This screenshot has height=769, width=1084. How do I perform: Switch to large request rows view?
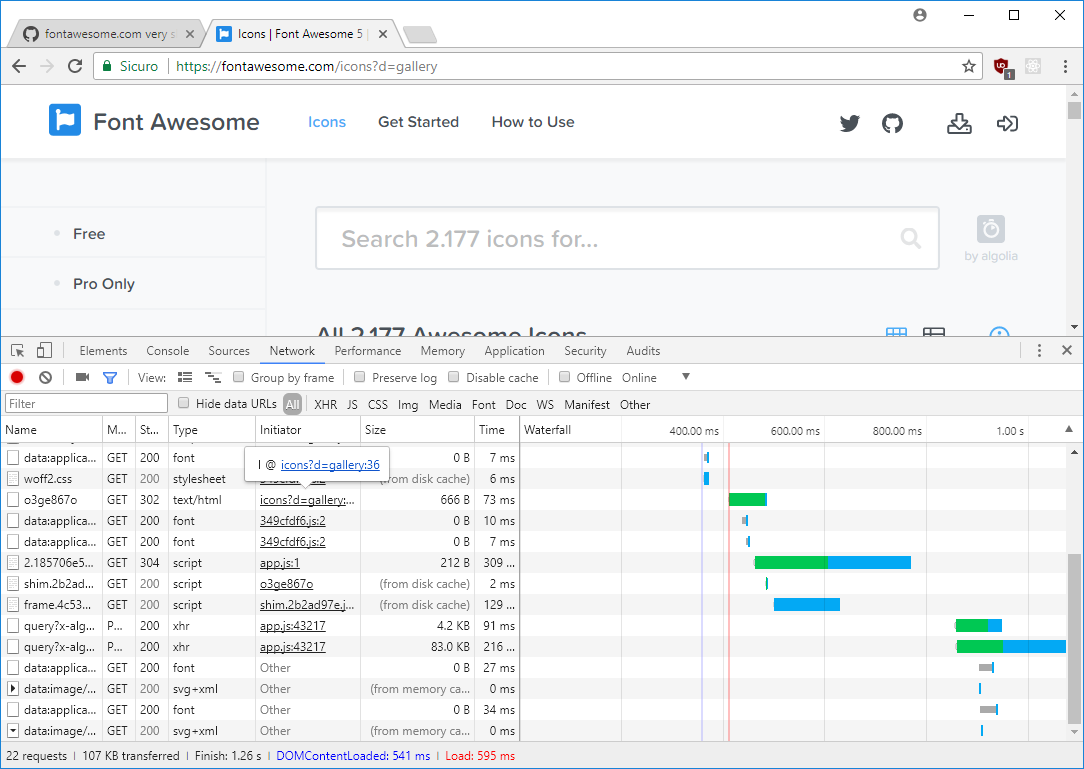pyautogui.click(x=185, y=377)
